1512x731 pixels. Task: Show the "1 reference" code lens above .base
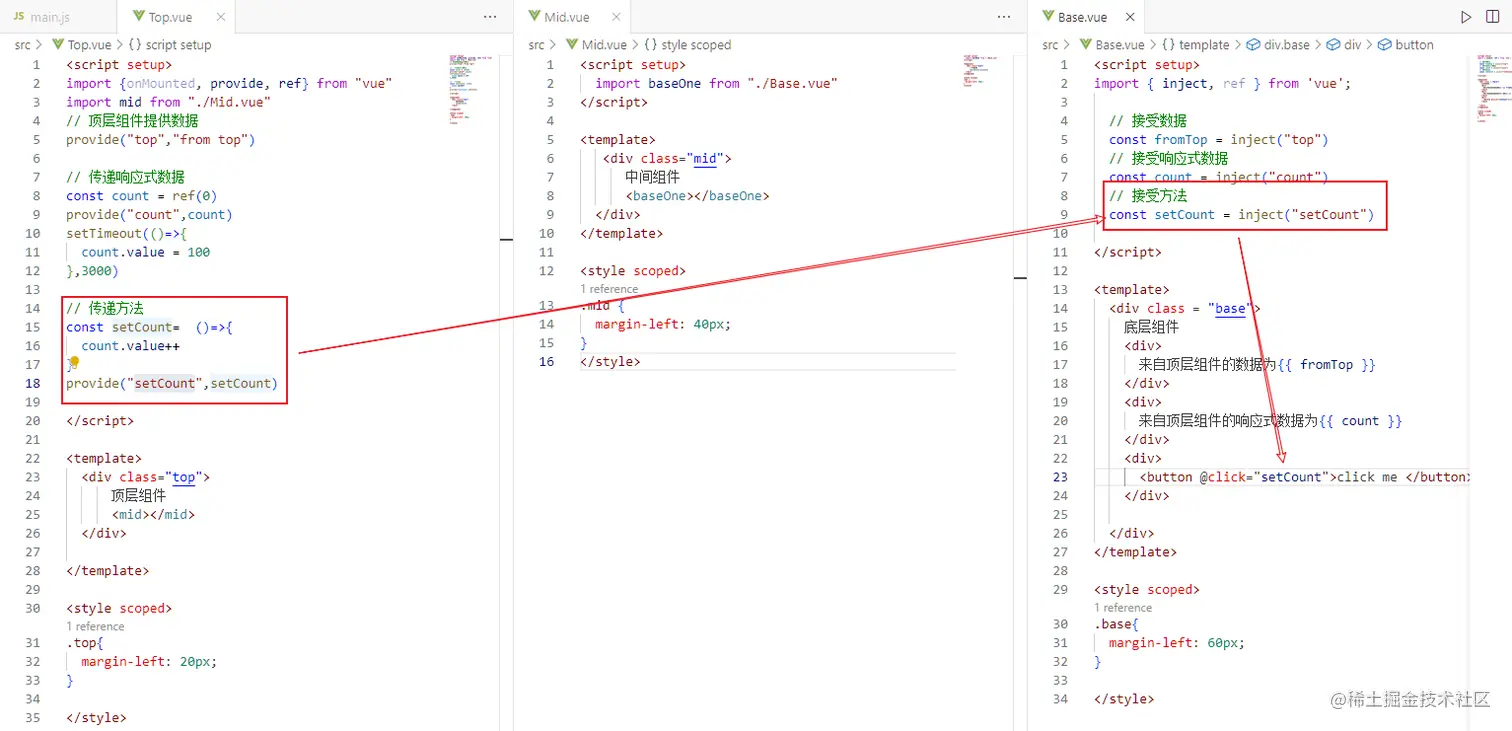pos(1123,608)
